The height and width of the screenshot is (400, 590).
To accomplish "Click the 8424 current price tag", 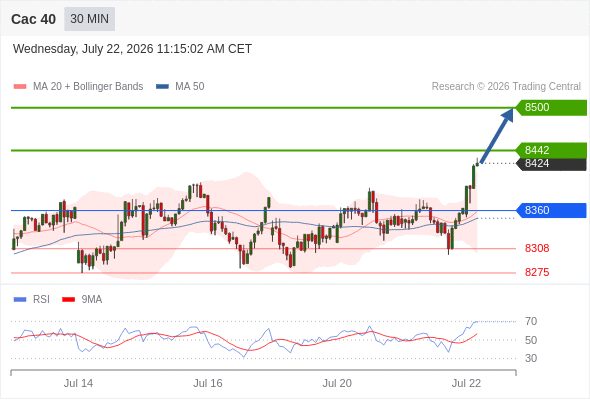I will tap(551, 164).
